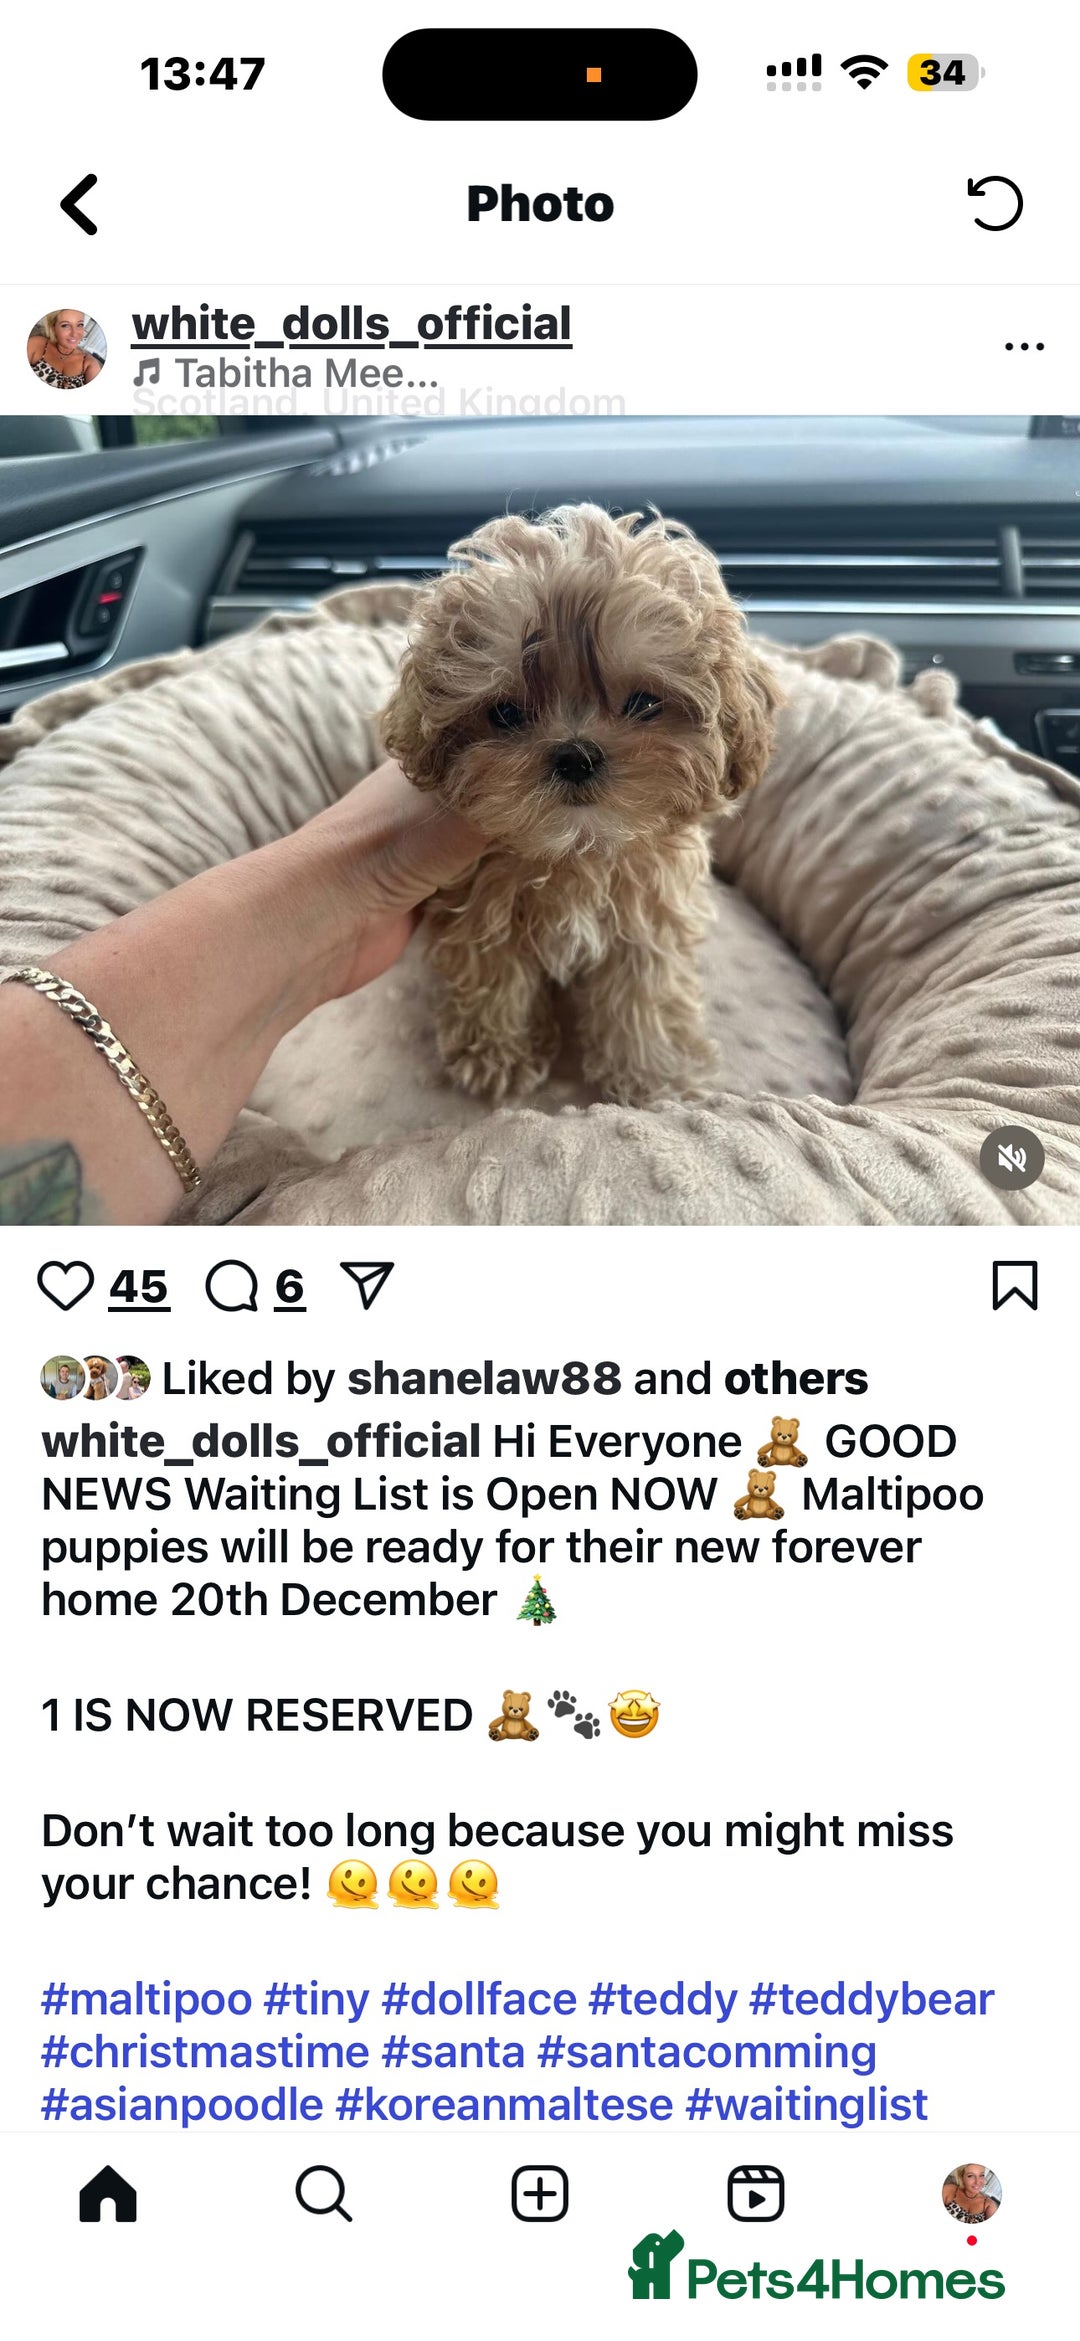Save the post with the bookmark icon
Screen dimensions: 1080x2341
[x=1015, y=1285]
